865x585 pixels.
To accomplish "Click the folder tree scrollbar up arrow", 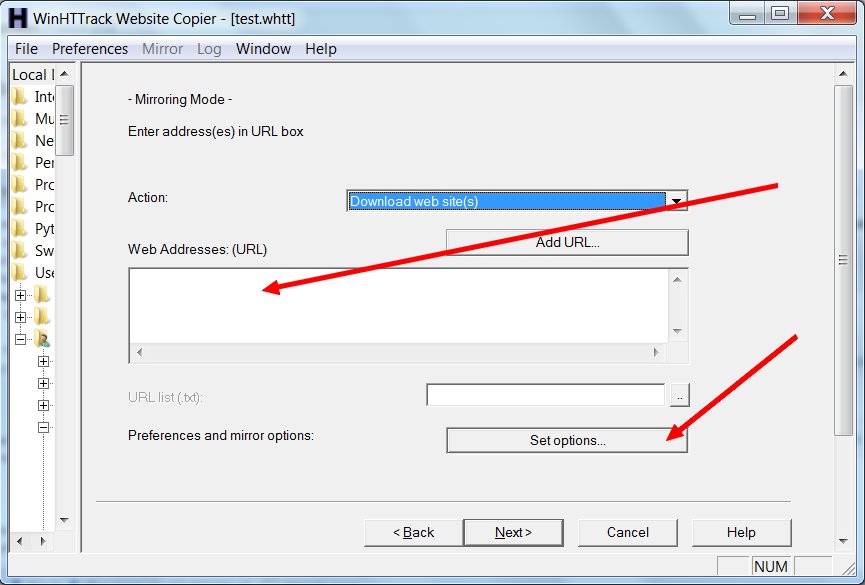I will (x=65, y=73).
